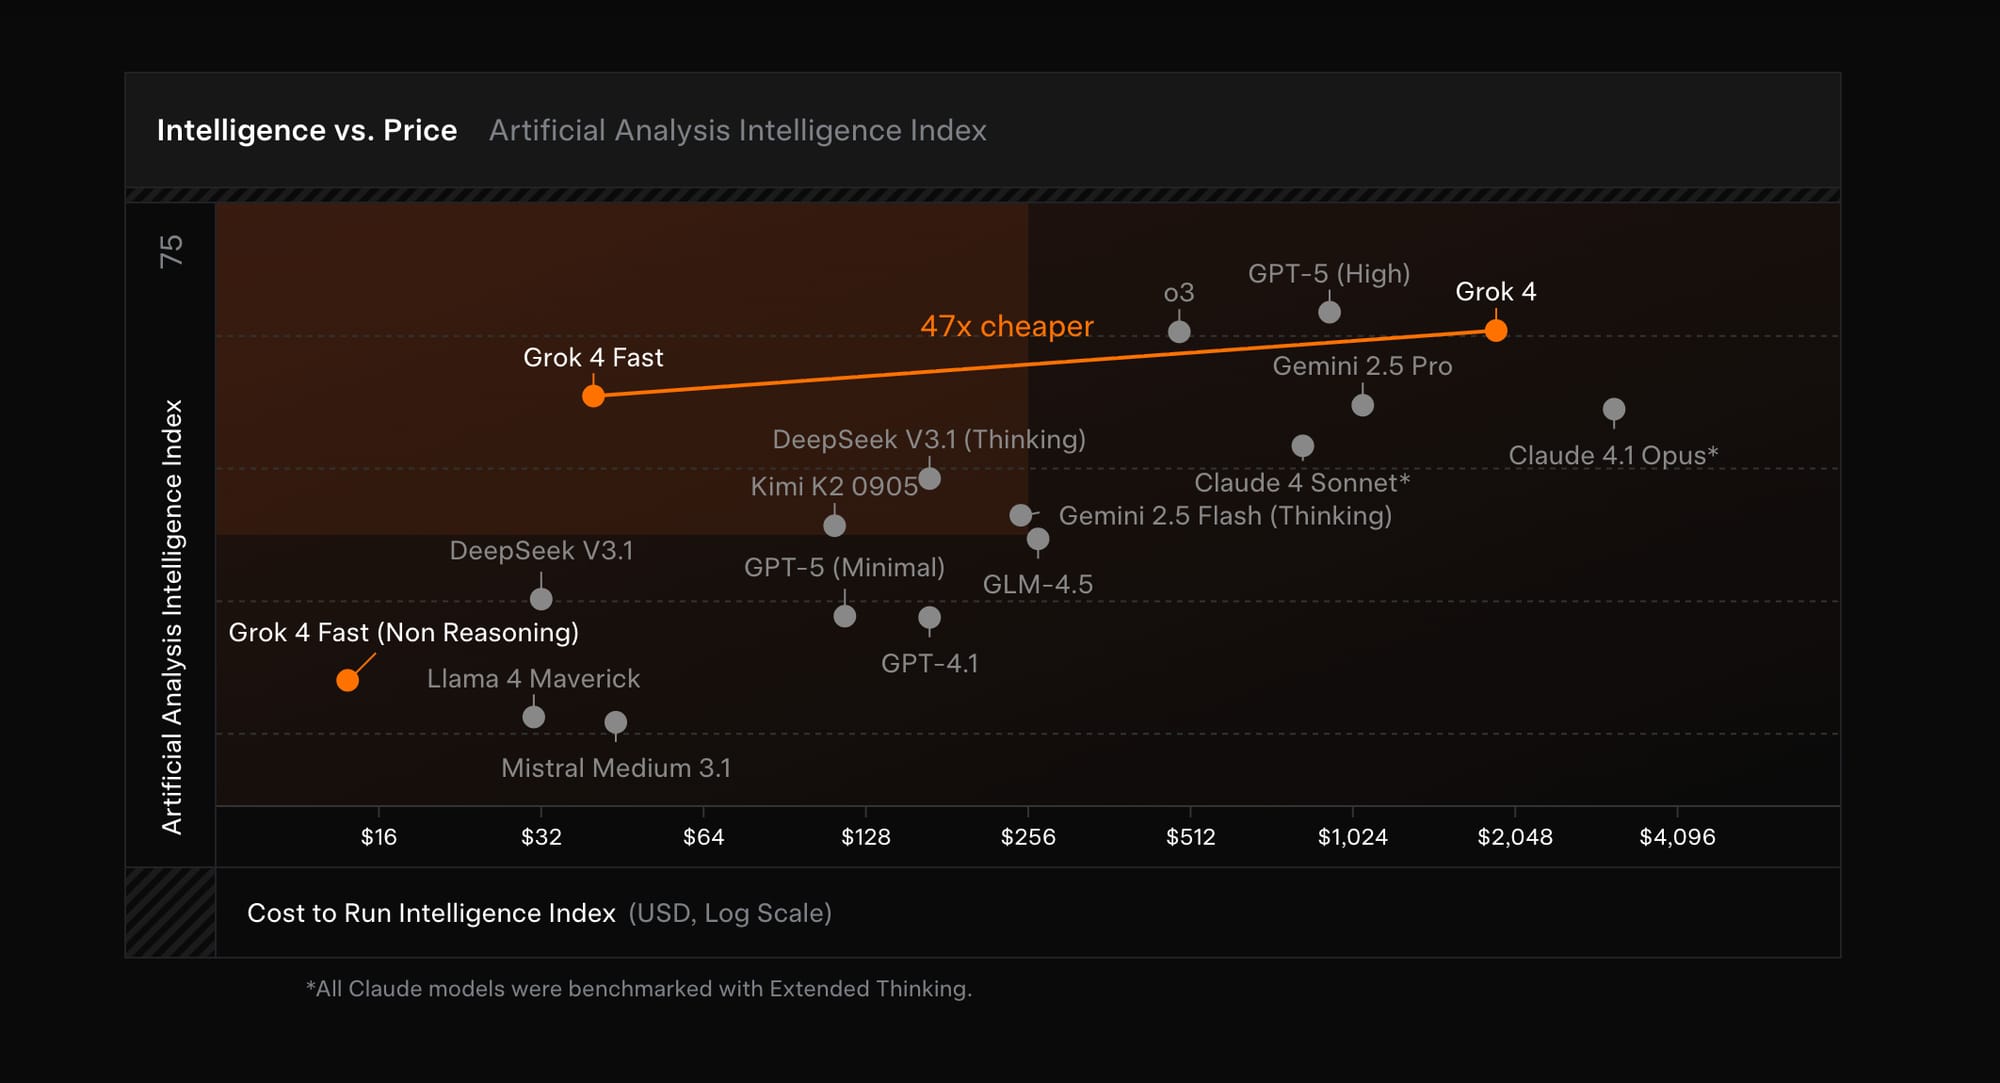Click the "Intelligence vs. Price" chart title

pos(307,130)
